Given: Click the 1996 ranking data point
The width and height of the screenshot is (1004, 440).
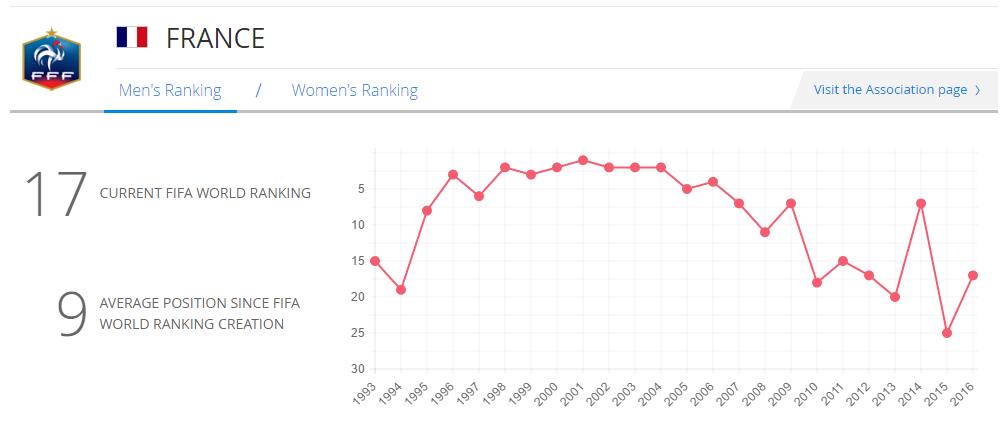Looking at the screenshot, I should click(453, 174).
